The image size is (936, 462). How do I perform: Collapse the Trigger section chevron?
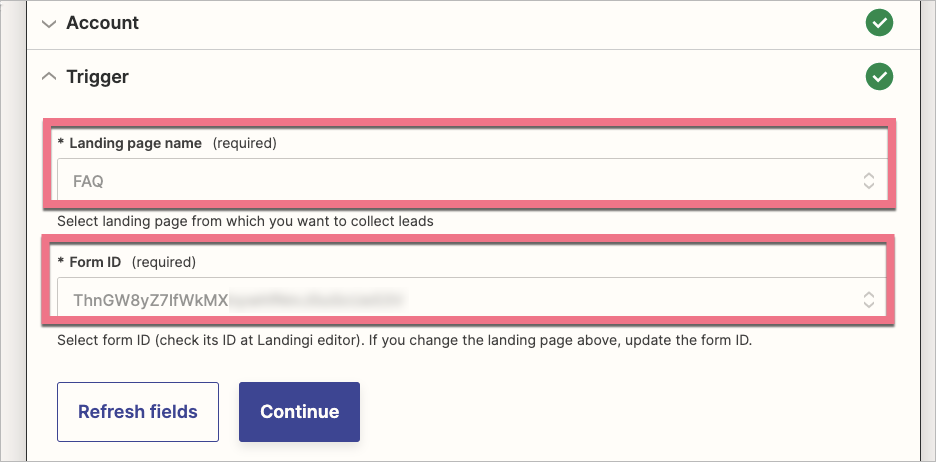pyautogui.click(x=49, y=76)
